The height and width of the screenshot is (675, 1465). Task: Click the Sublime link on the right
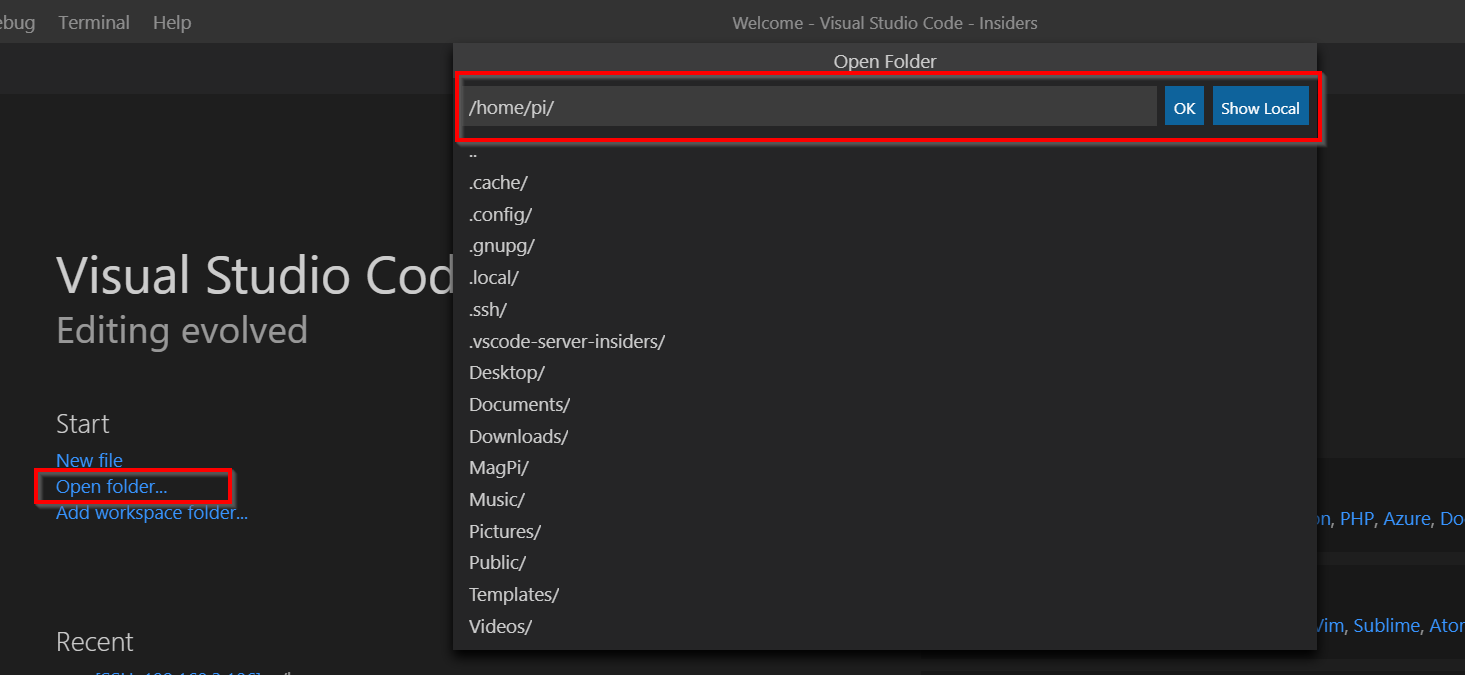pyautogui.click(x=1386, y=625)
